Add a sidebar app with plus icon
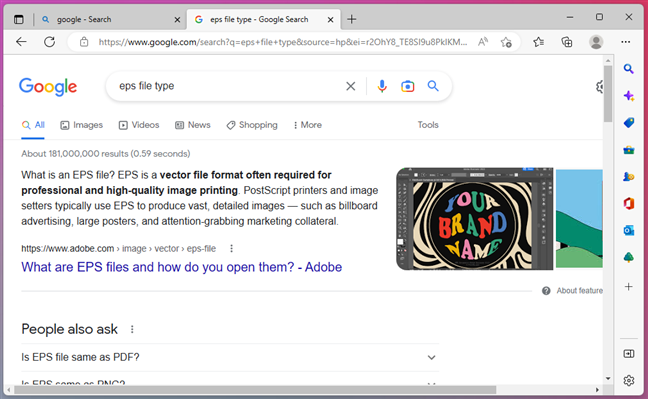Image resolution: width=648 pixels, height=399 pixels. (629, 287)
